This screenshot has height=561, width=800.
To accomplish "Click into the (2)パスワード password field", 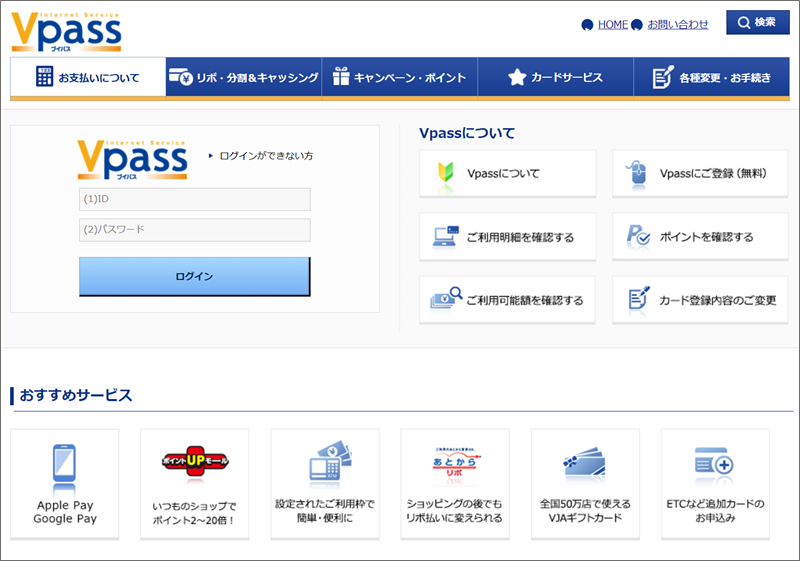I will pos(195,230).
